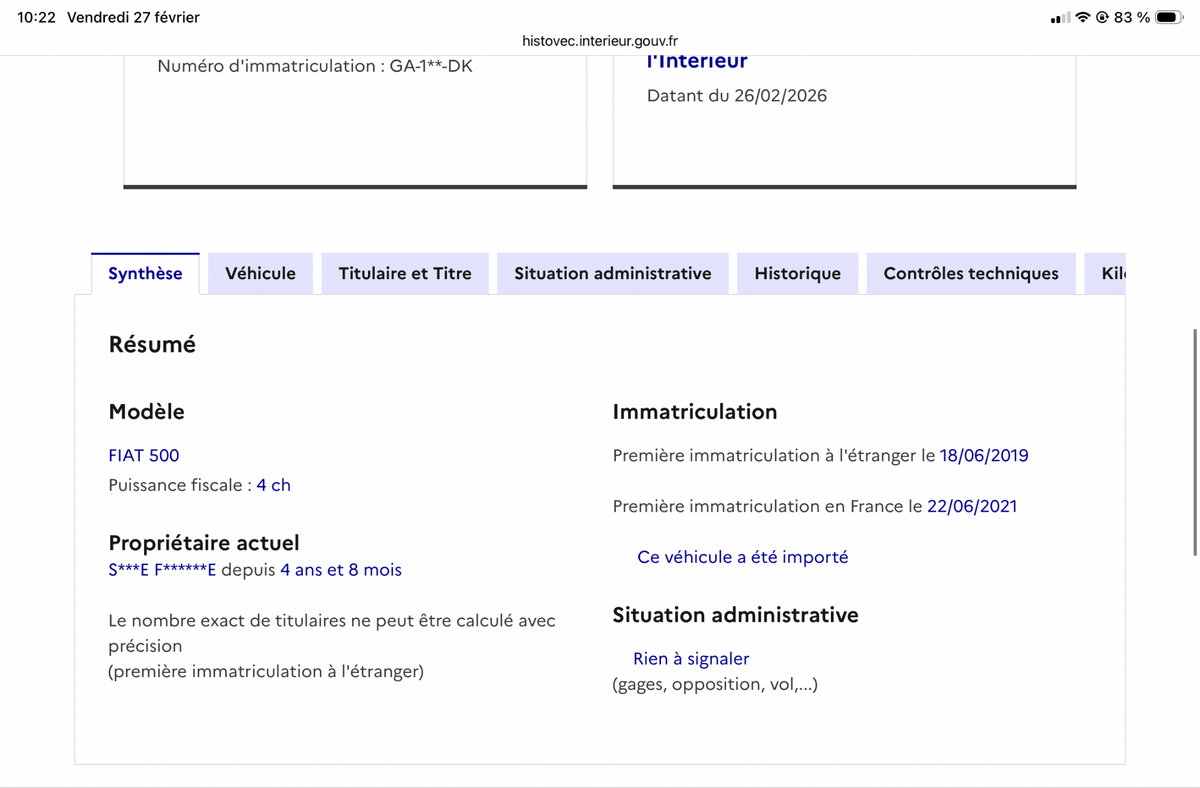Open the FIAT 500 model link
The image size is (1200, 788).
pyautogui.click(x=144, y=455)
